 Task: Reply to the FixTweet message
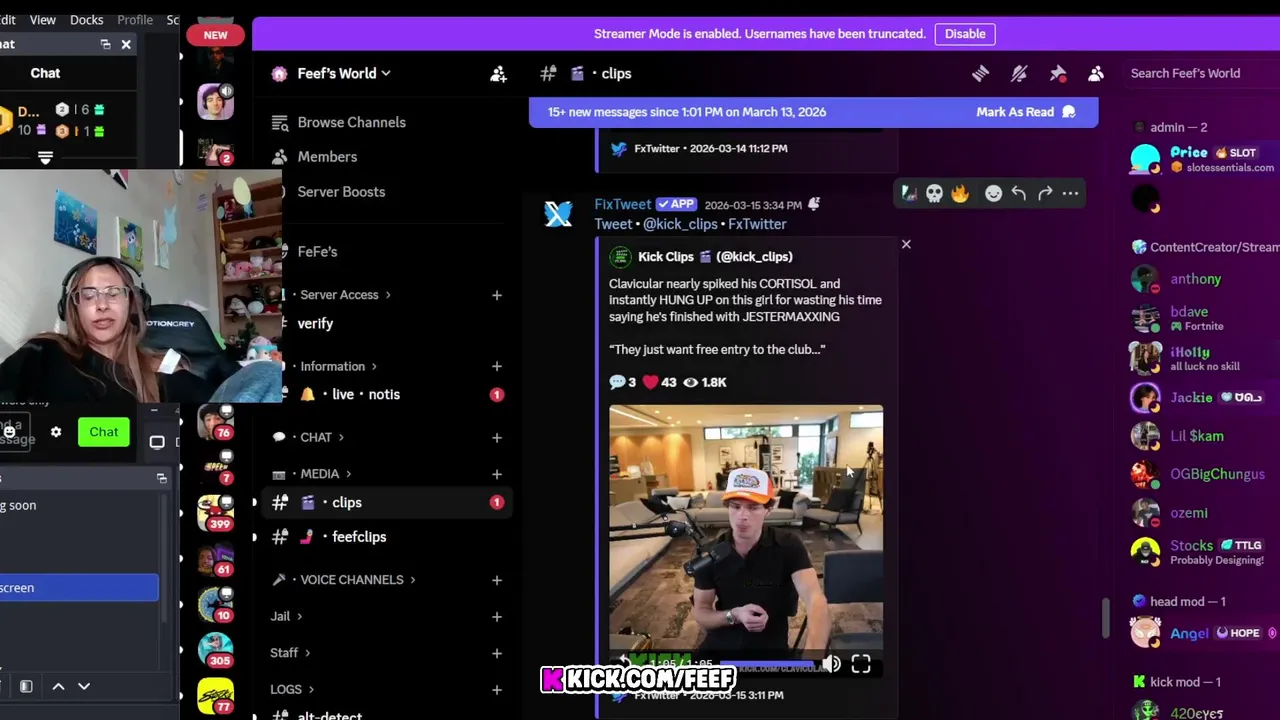click(x=1018, y=194)
